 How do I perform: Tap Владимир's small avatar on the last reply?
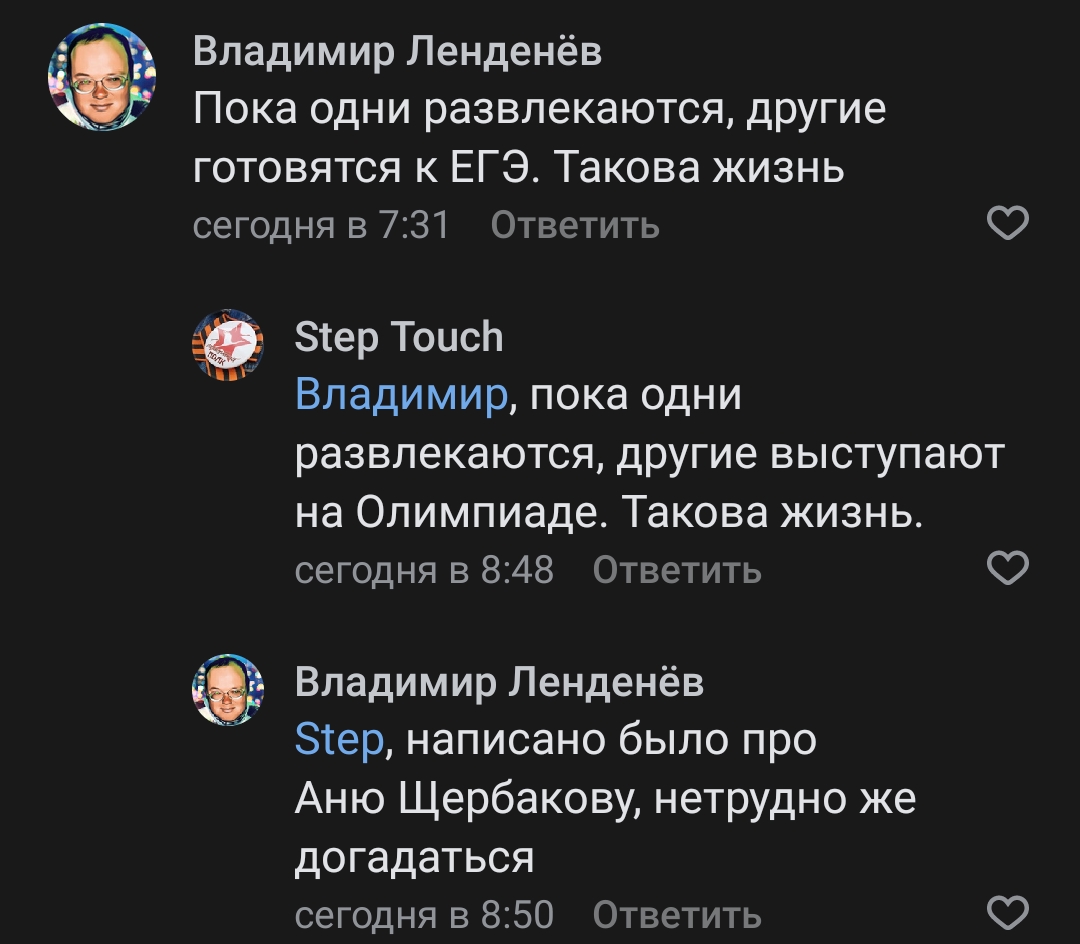point(228,690)
